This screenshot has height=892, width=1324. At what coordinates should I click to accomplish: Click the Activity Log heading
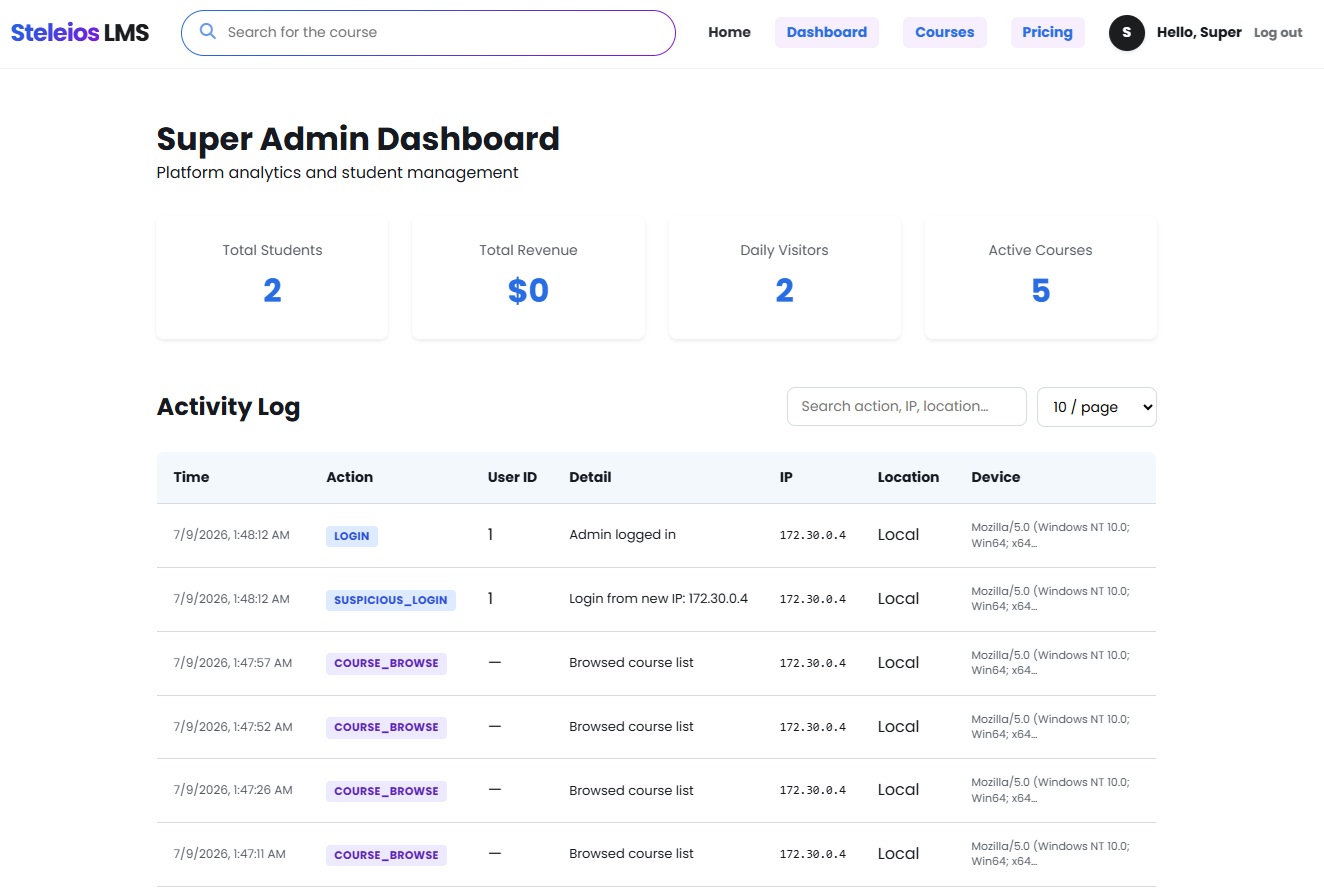click(x=228, y=406)
